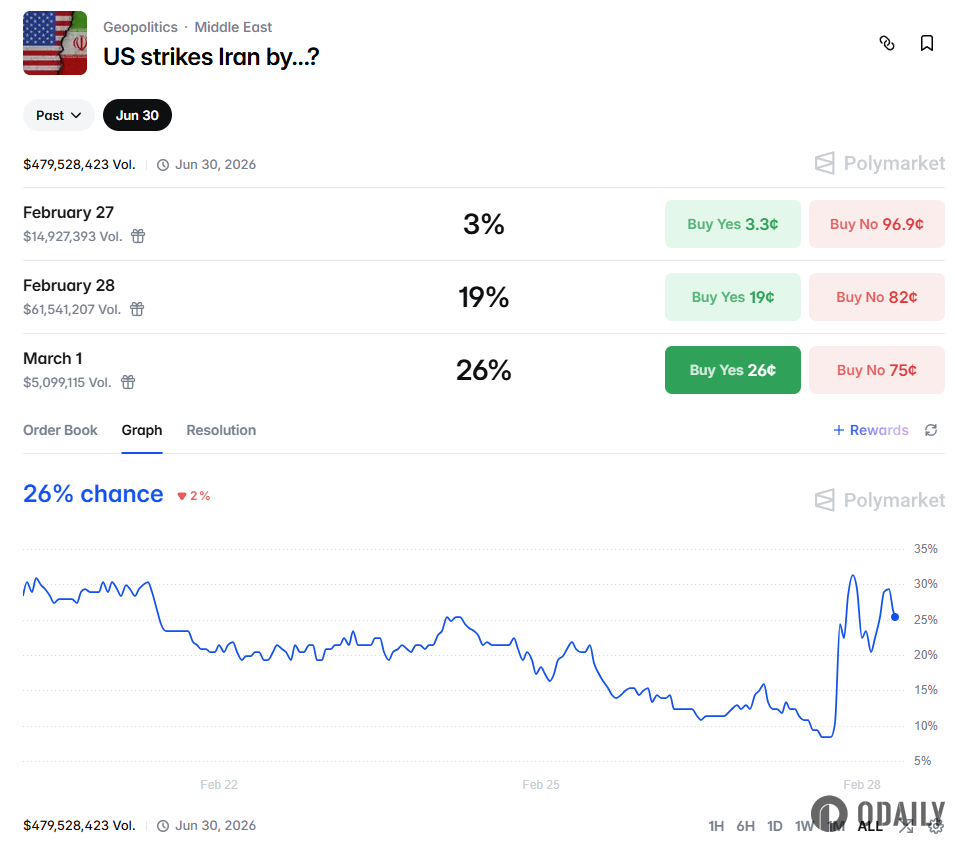The height and width of the screenshot is (842, 955).
Task: Select the Jun 30 date pill
Action: coord(137,115)
